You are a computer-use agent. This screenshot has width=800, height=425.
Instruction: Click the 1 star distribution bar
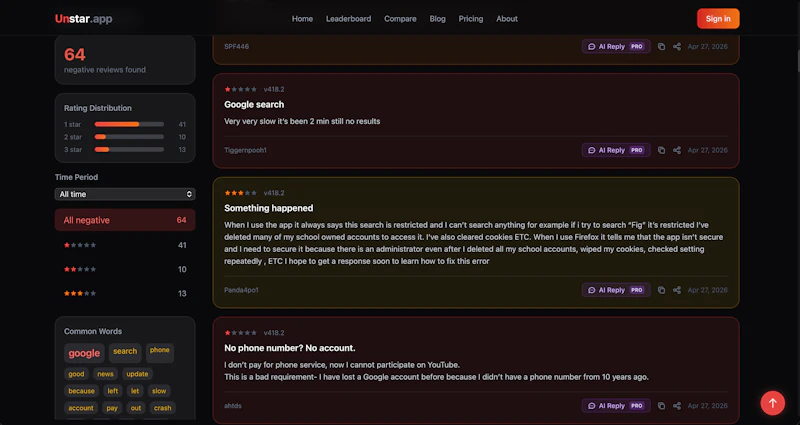click(129, 124)
